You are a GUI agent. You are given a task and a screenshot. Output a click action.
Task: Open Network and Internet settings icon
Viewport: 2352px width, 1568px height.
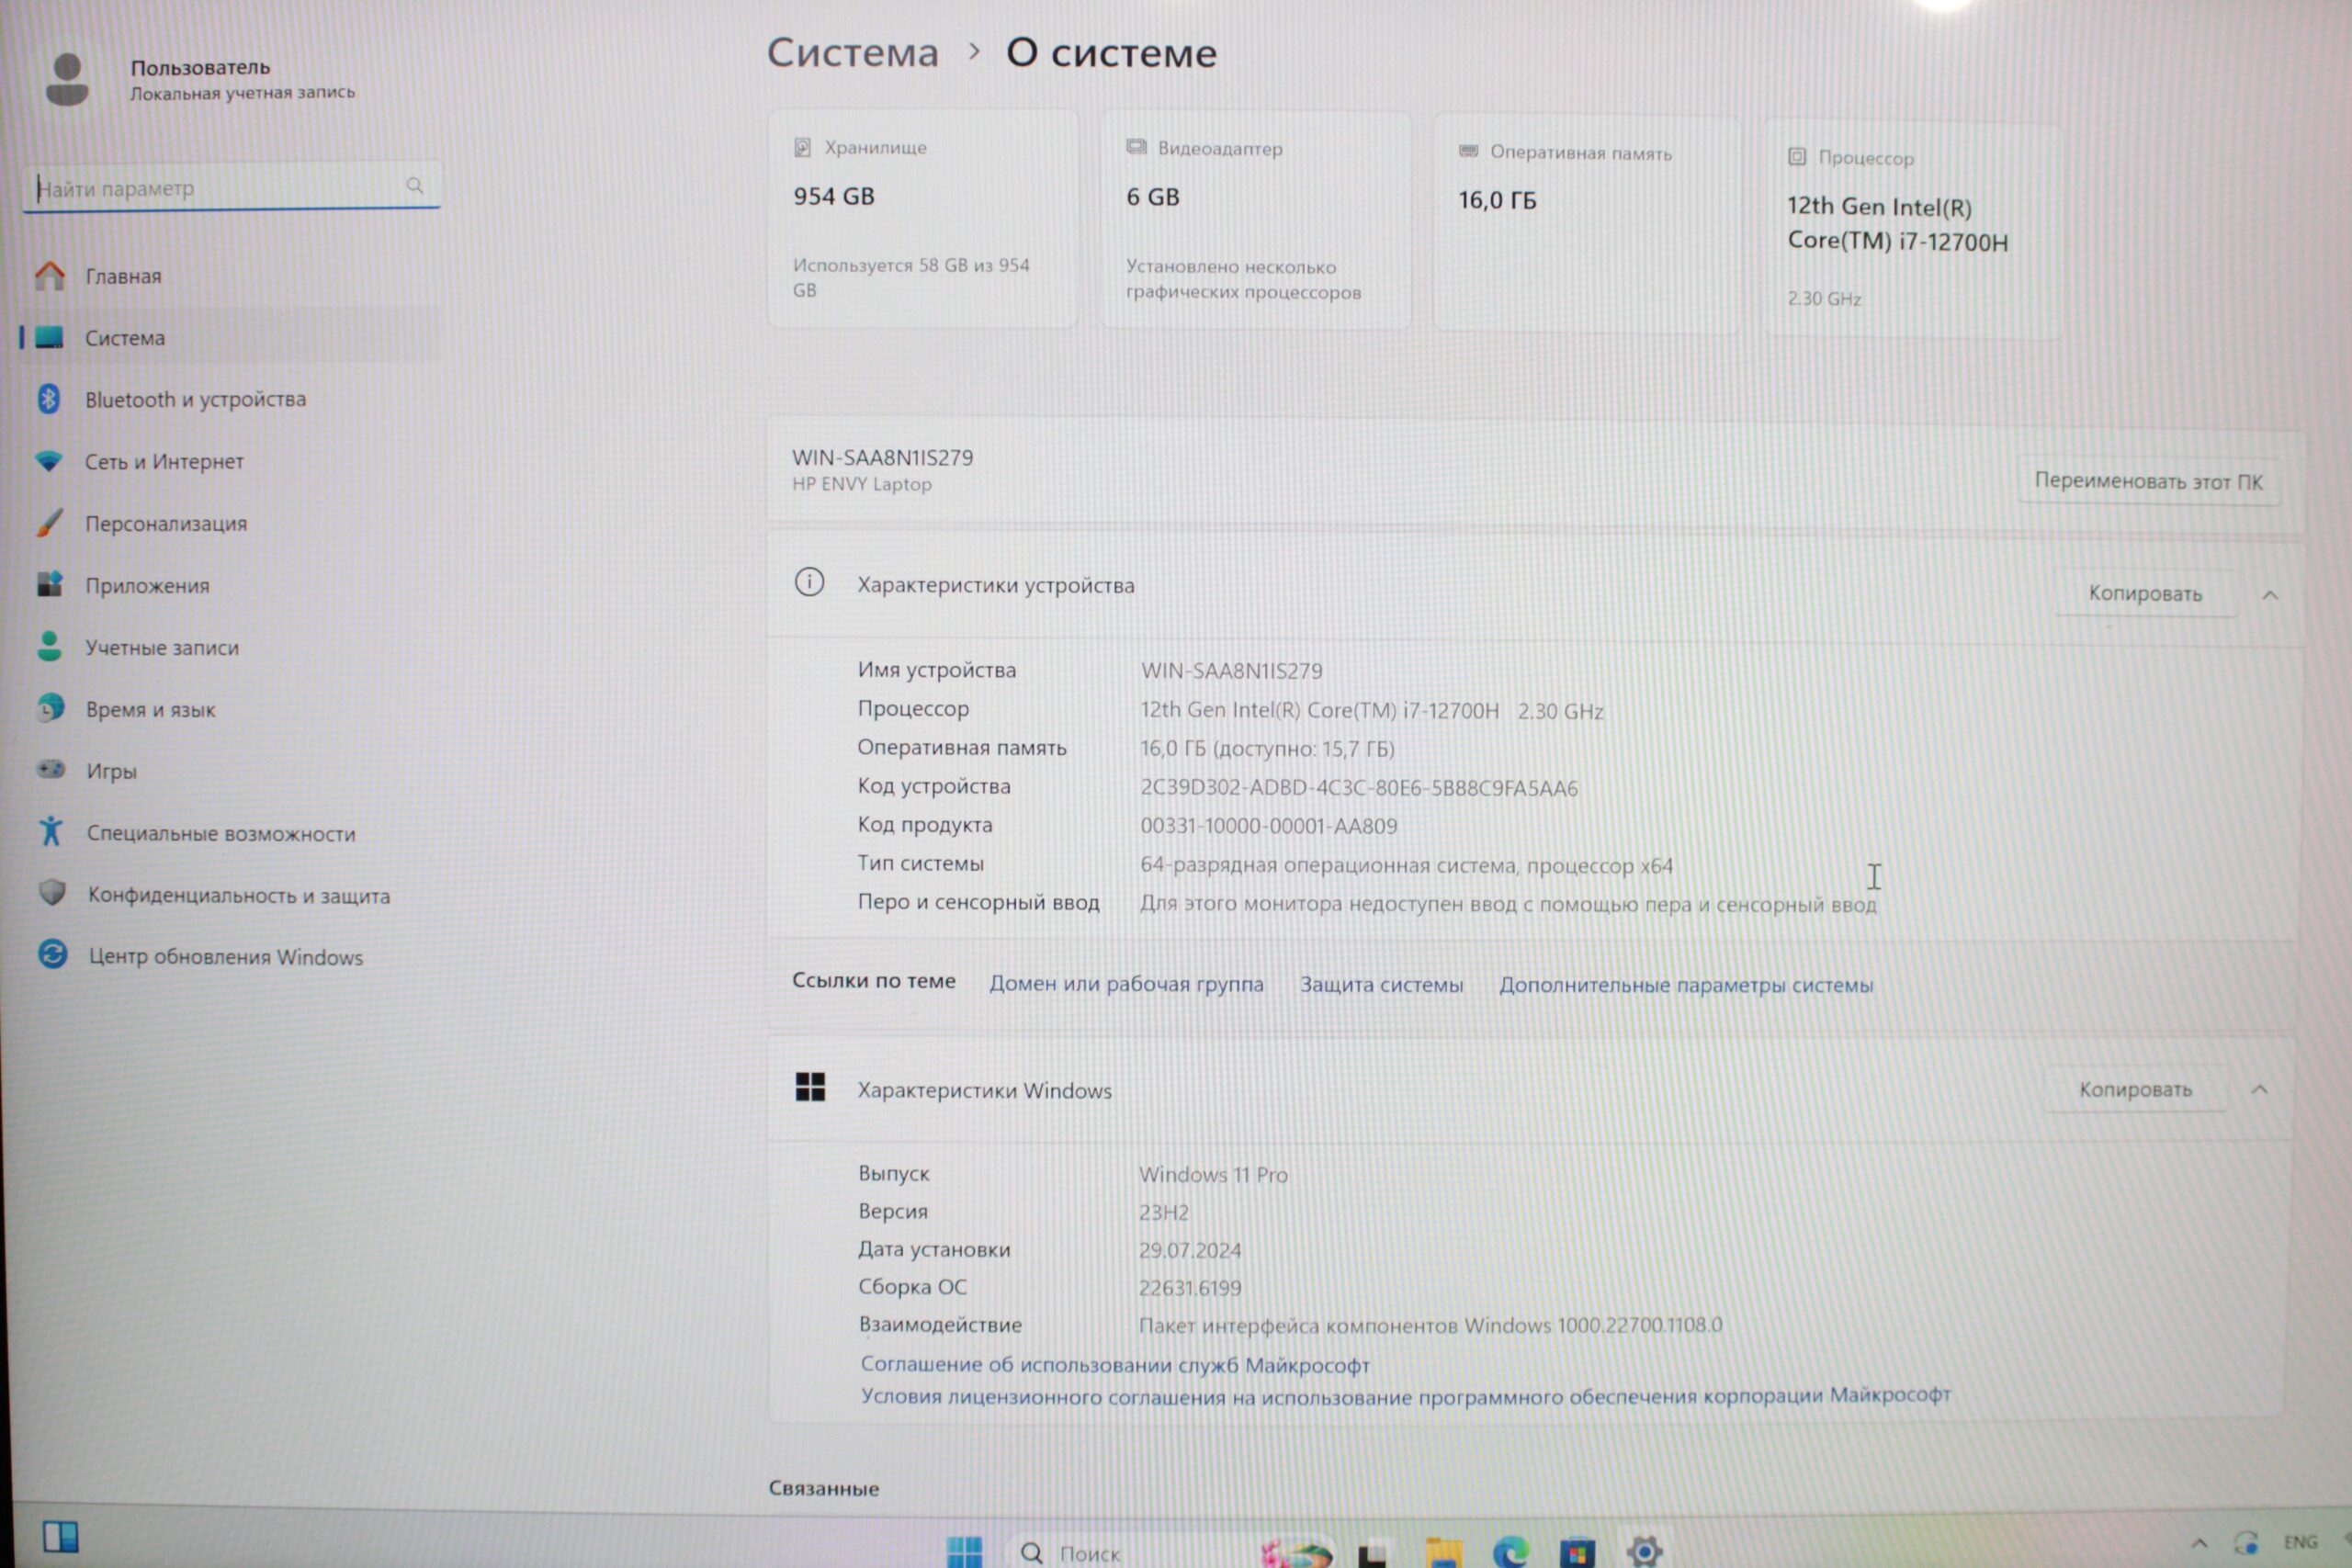tap(49, 461)
